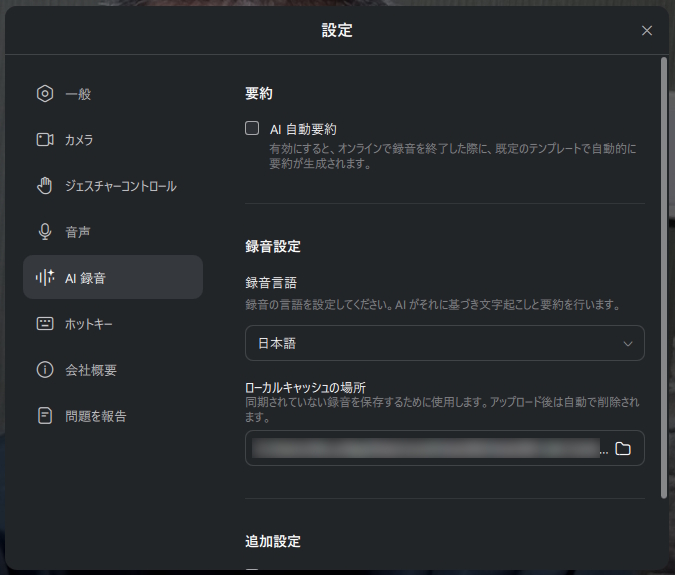
Task: Select the 問題を報告 text in the sidebar
Action: [96, 416]
